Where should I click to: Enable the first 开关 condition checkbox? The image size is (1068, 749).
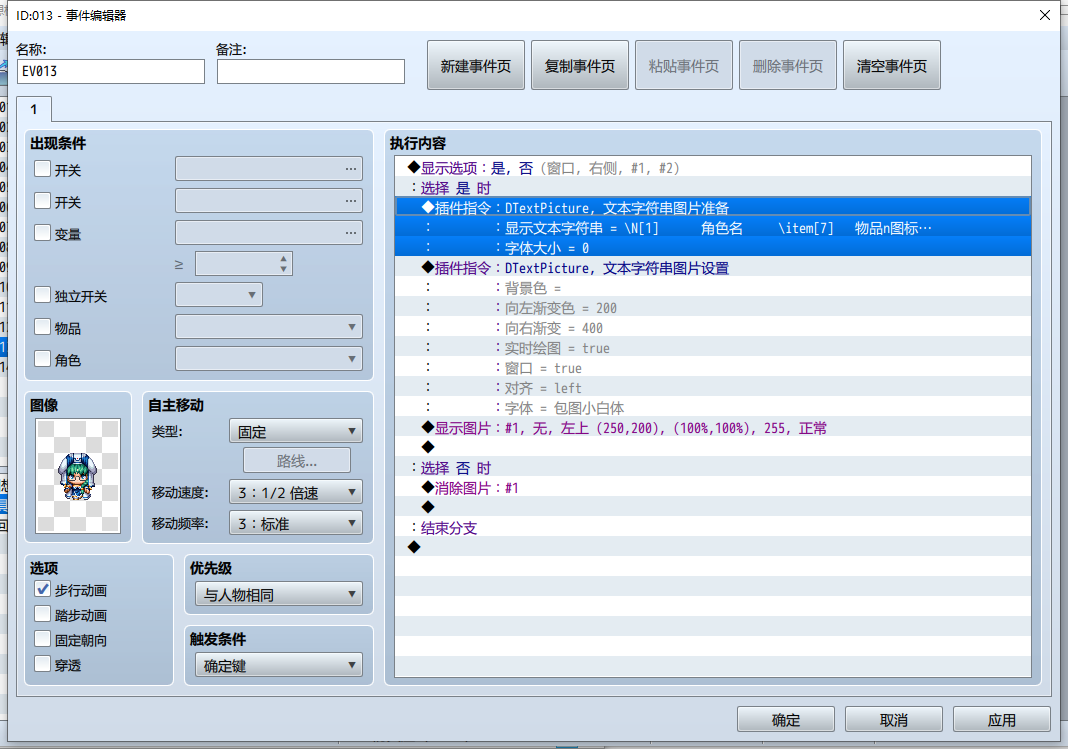pos(42,169)
